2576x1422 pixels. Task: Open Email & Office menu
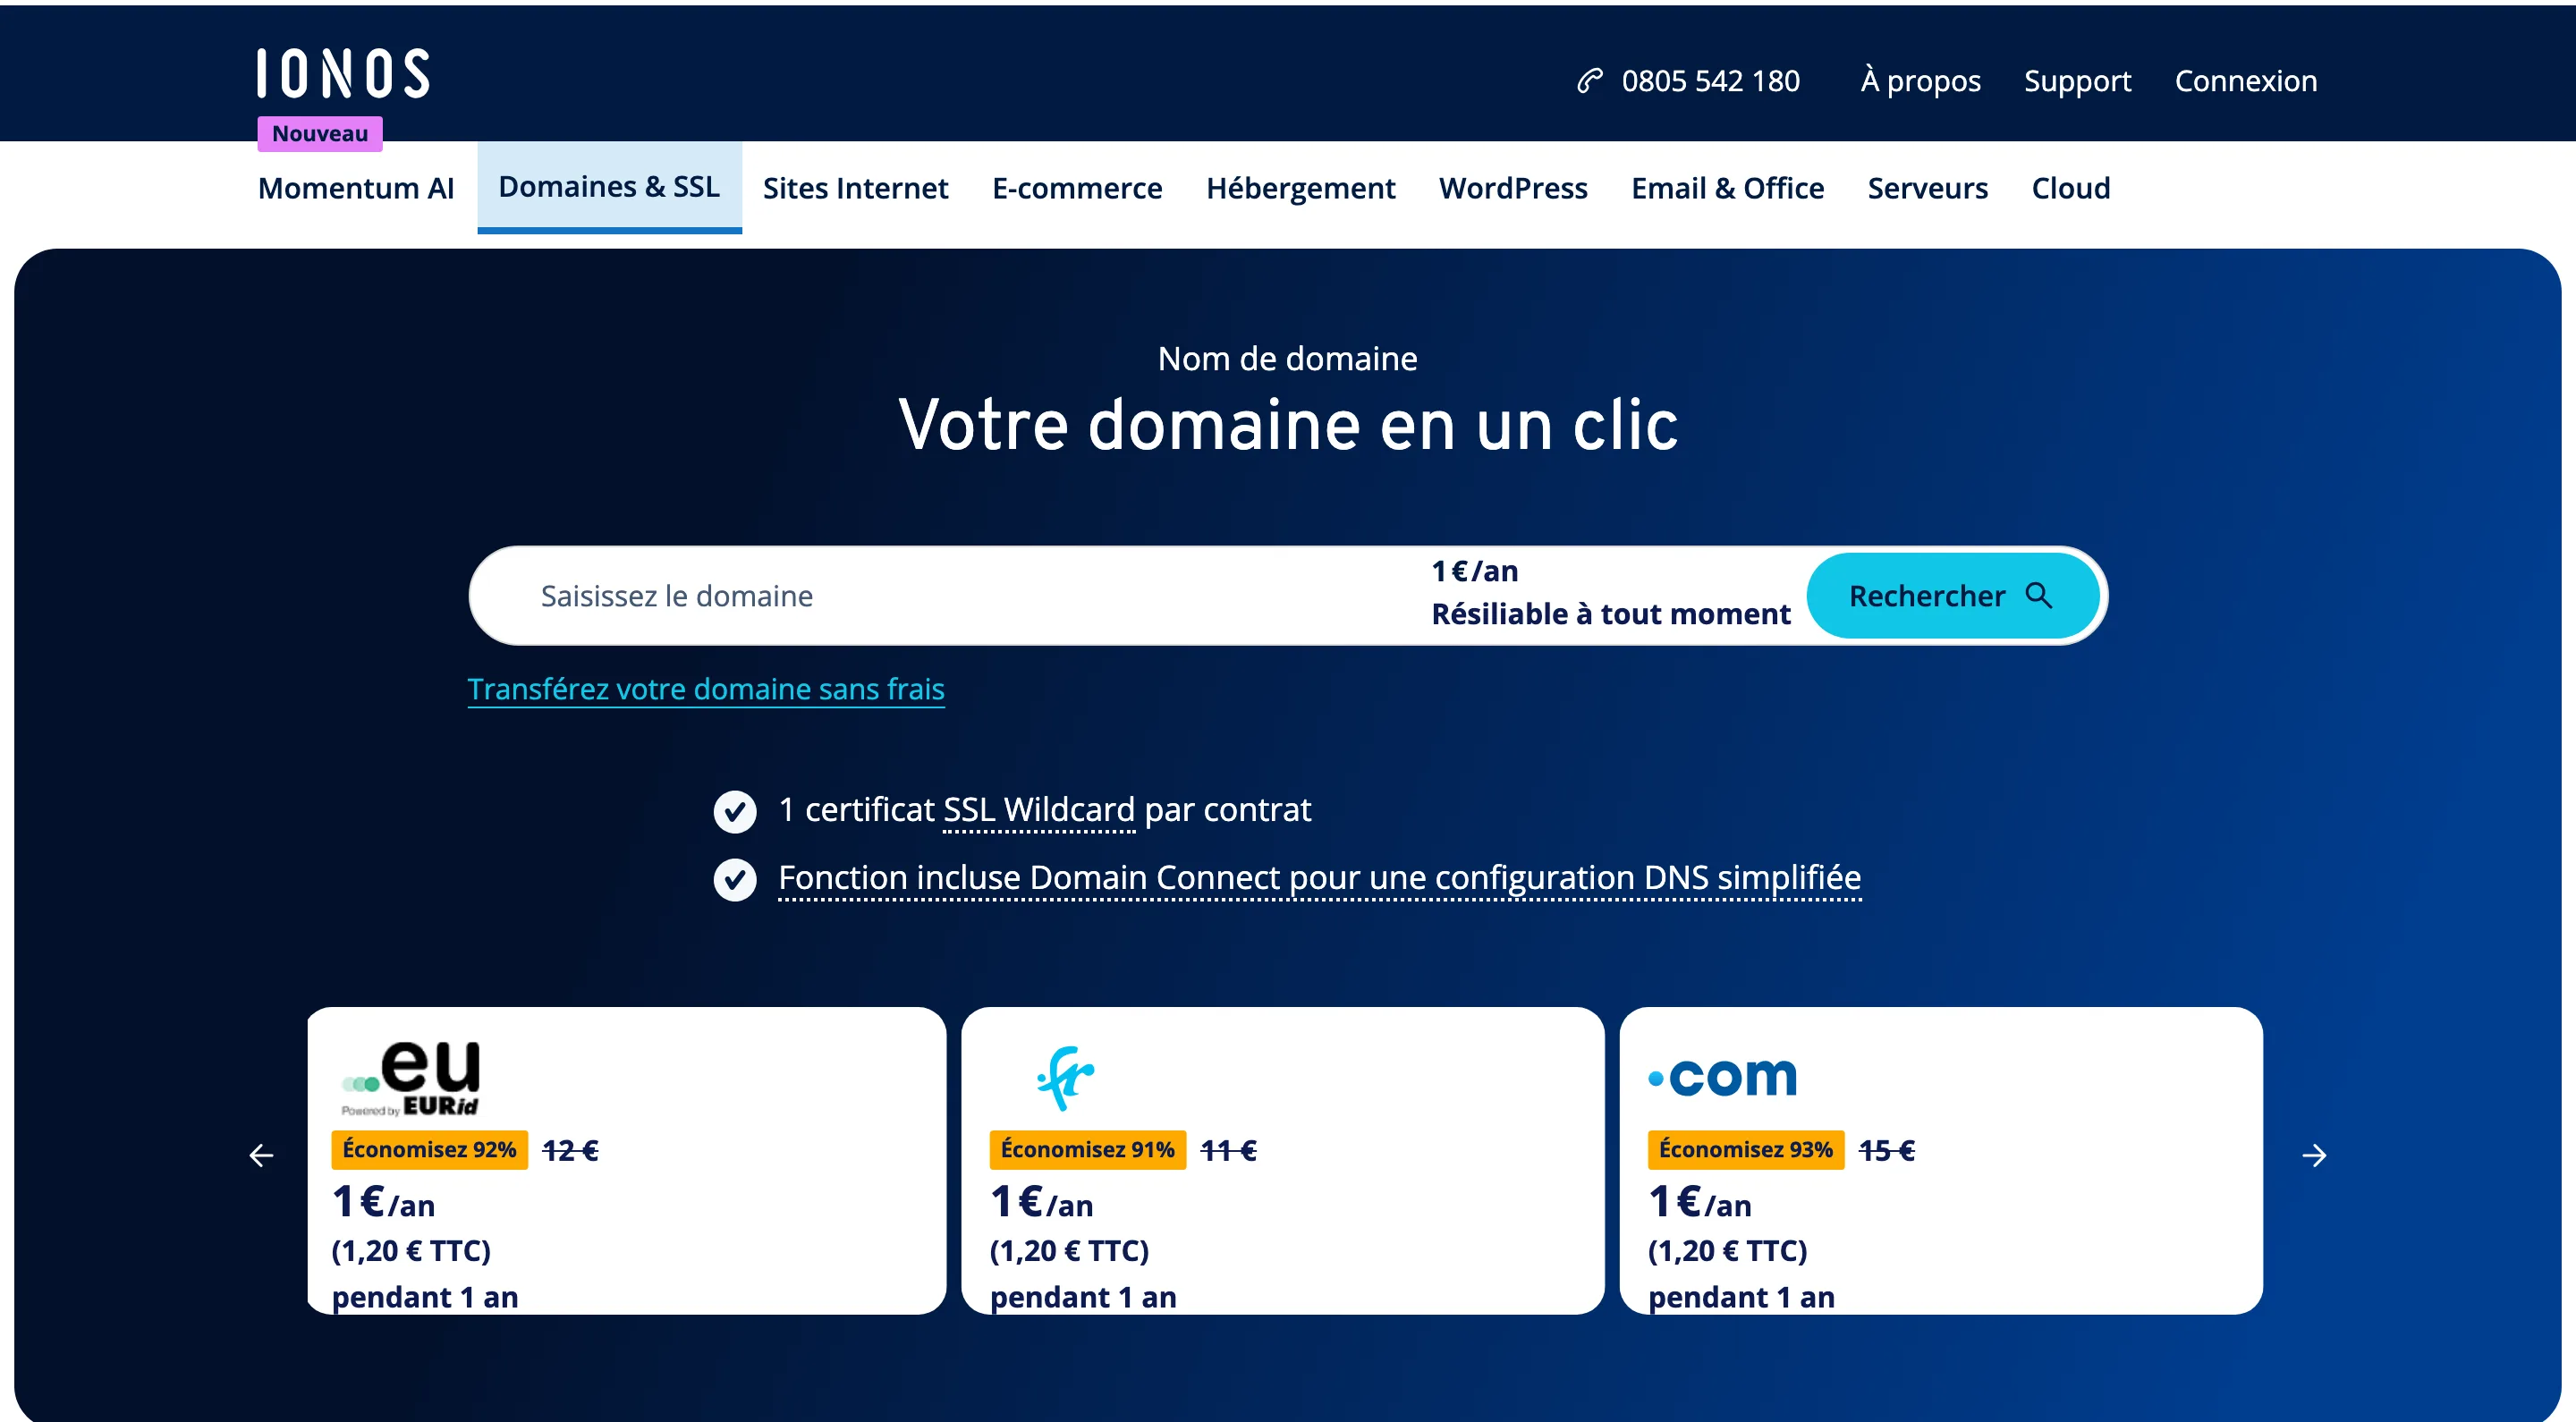tap(1727, 188)
